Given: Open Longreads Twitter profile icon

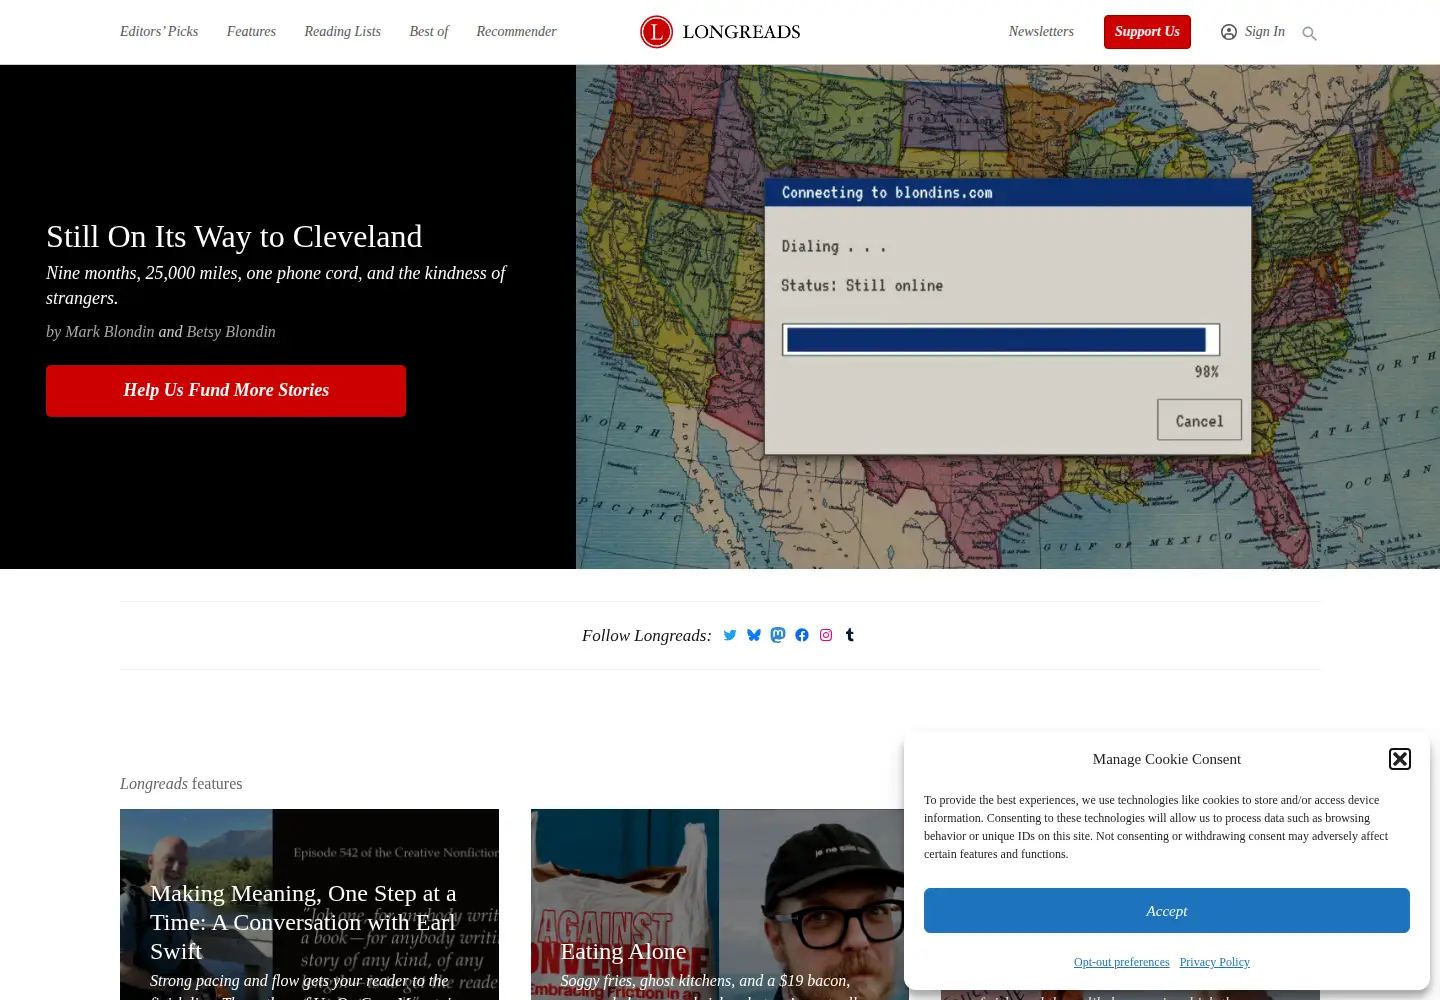Looking at the screenshot, I should coord(730,635).
